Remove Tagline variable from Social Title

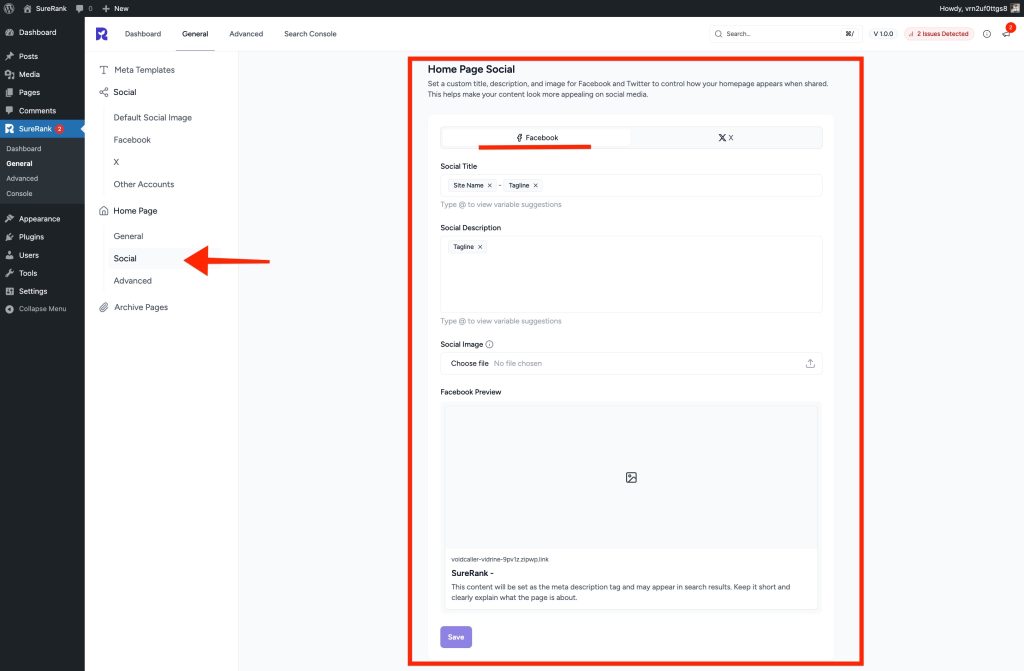click(x=536, y=186)
